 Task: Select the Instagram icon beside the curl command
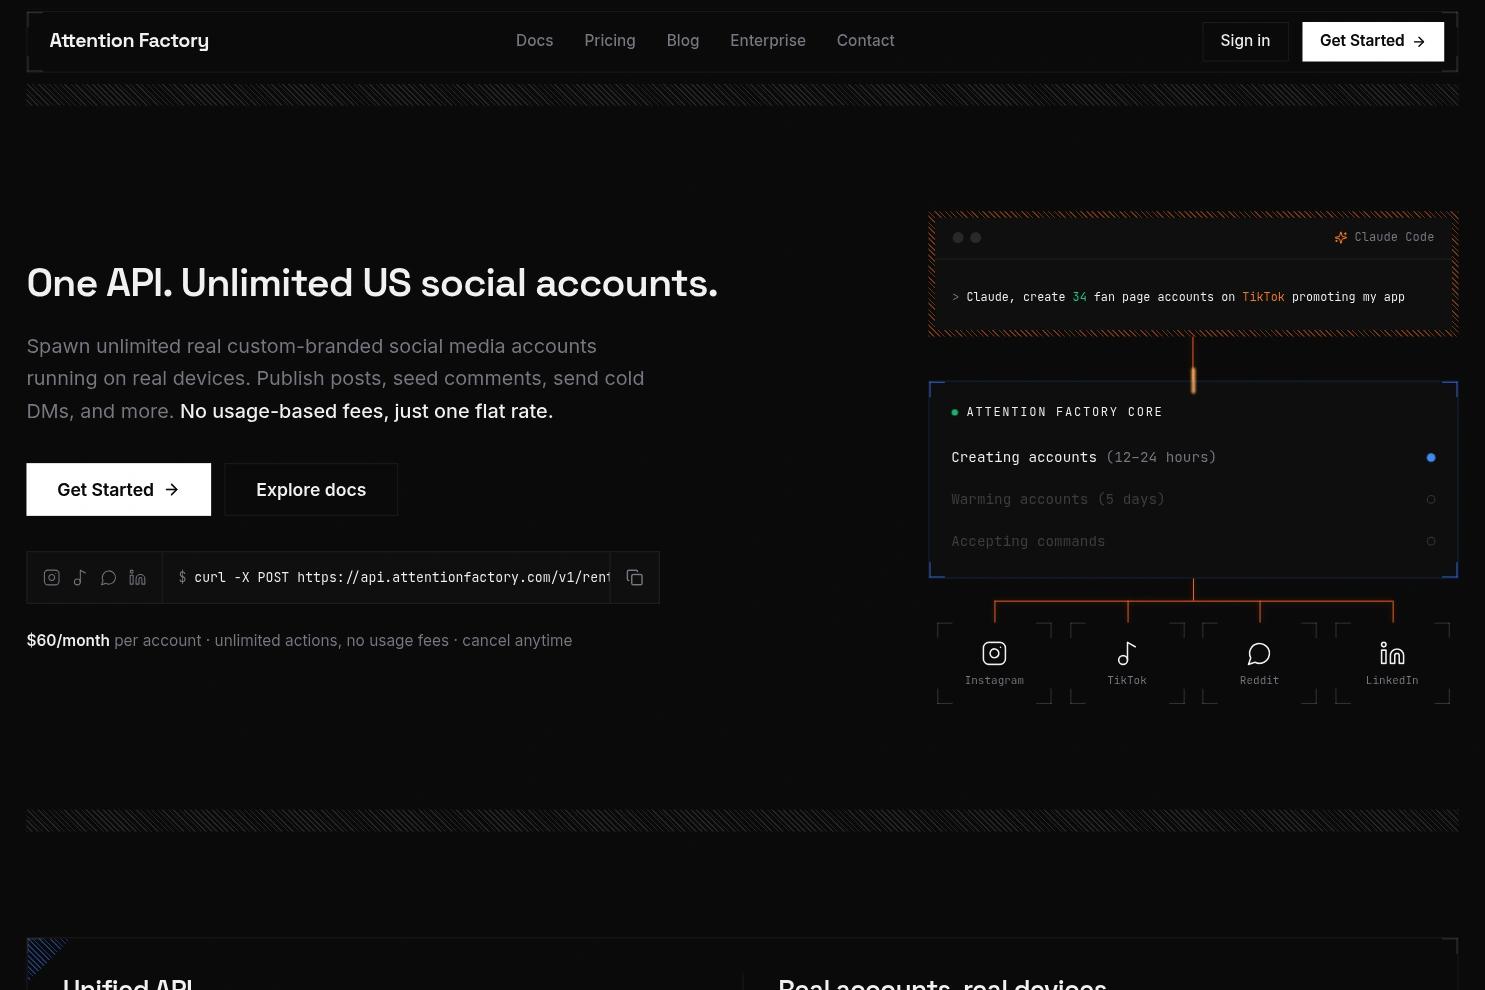[x=52, y=578]
